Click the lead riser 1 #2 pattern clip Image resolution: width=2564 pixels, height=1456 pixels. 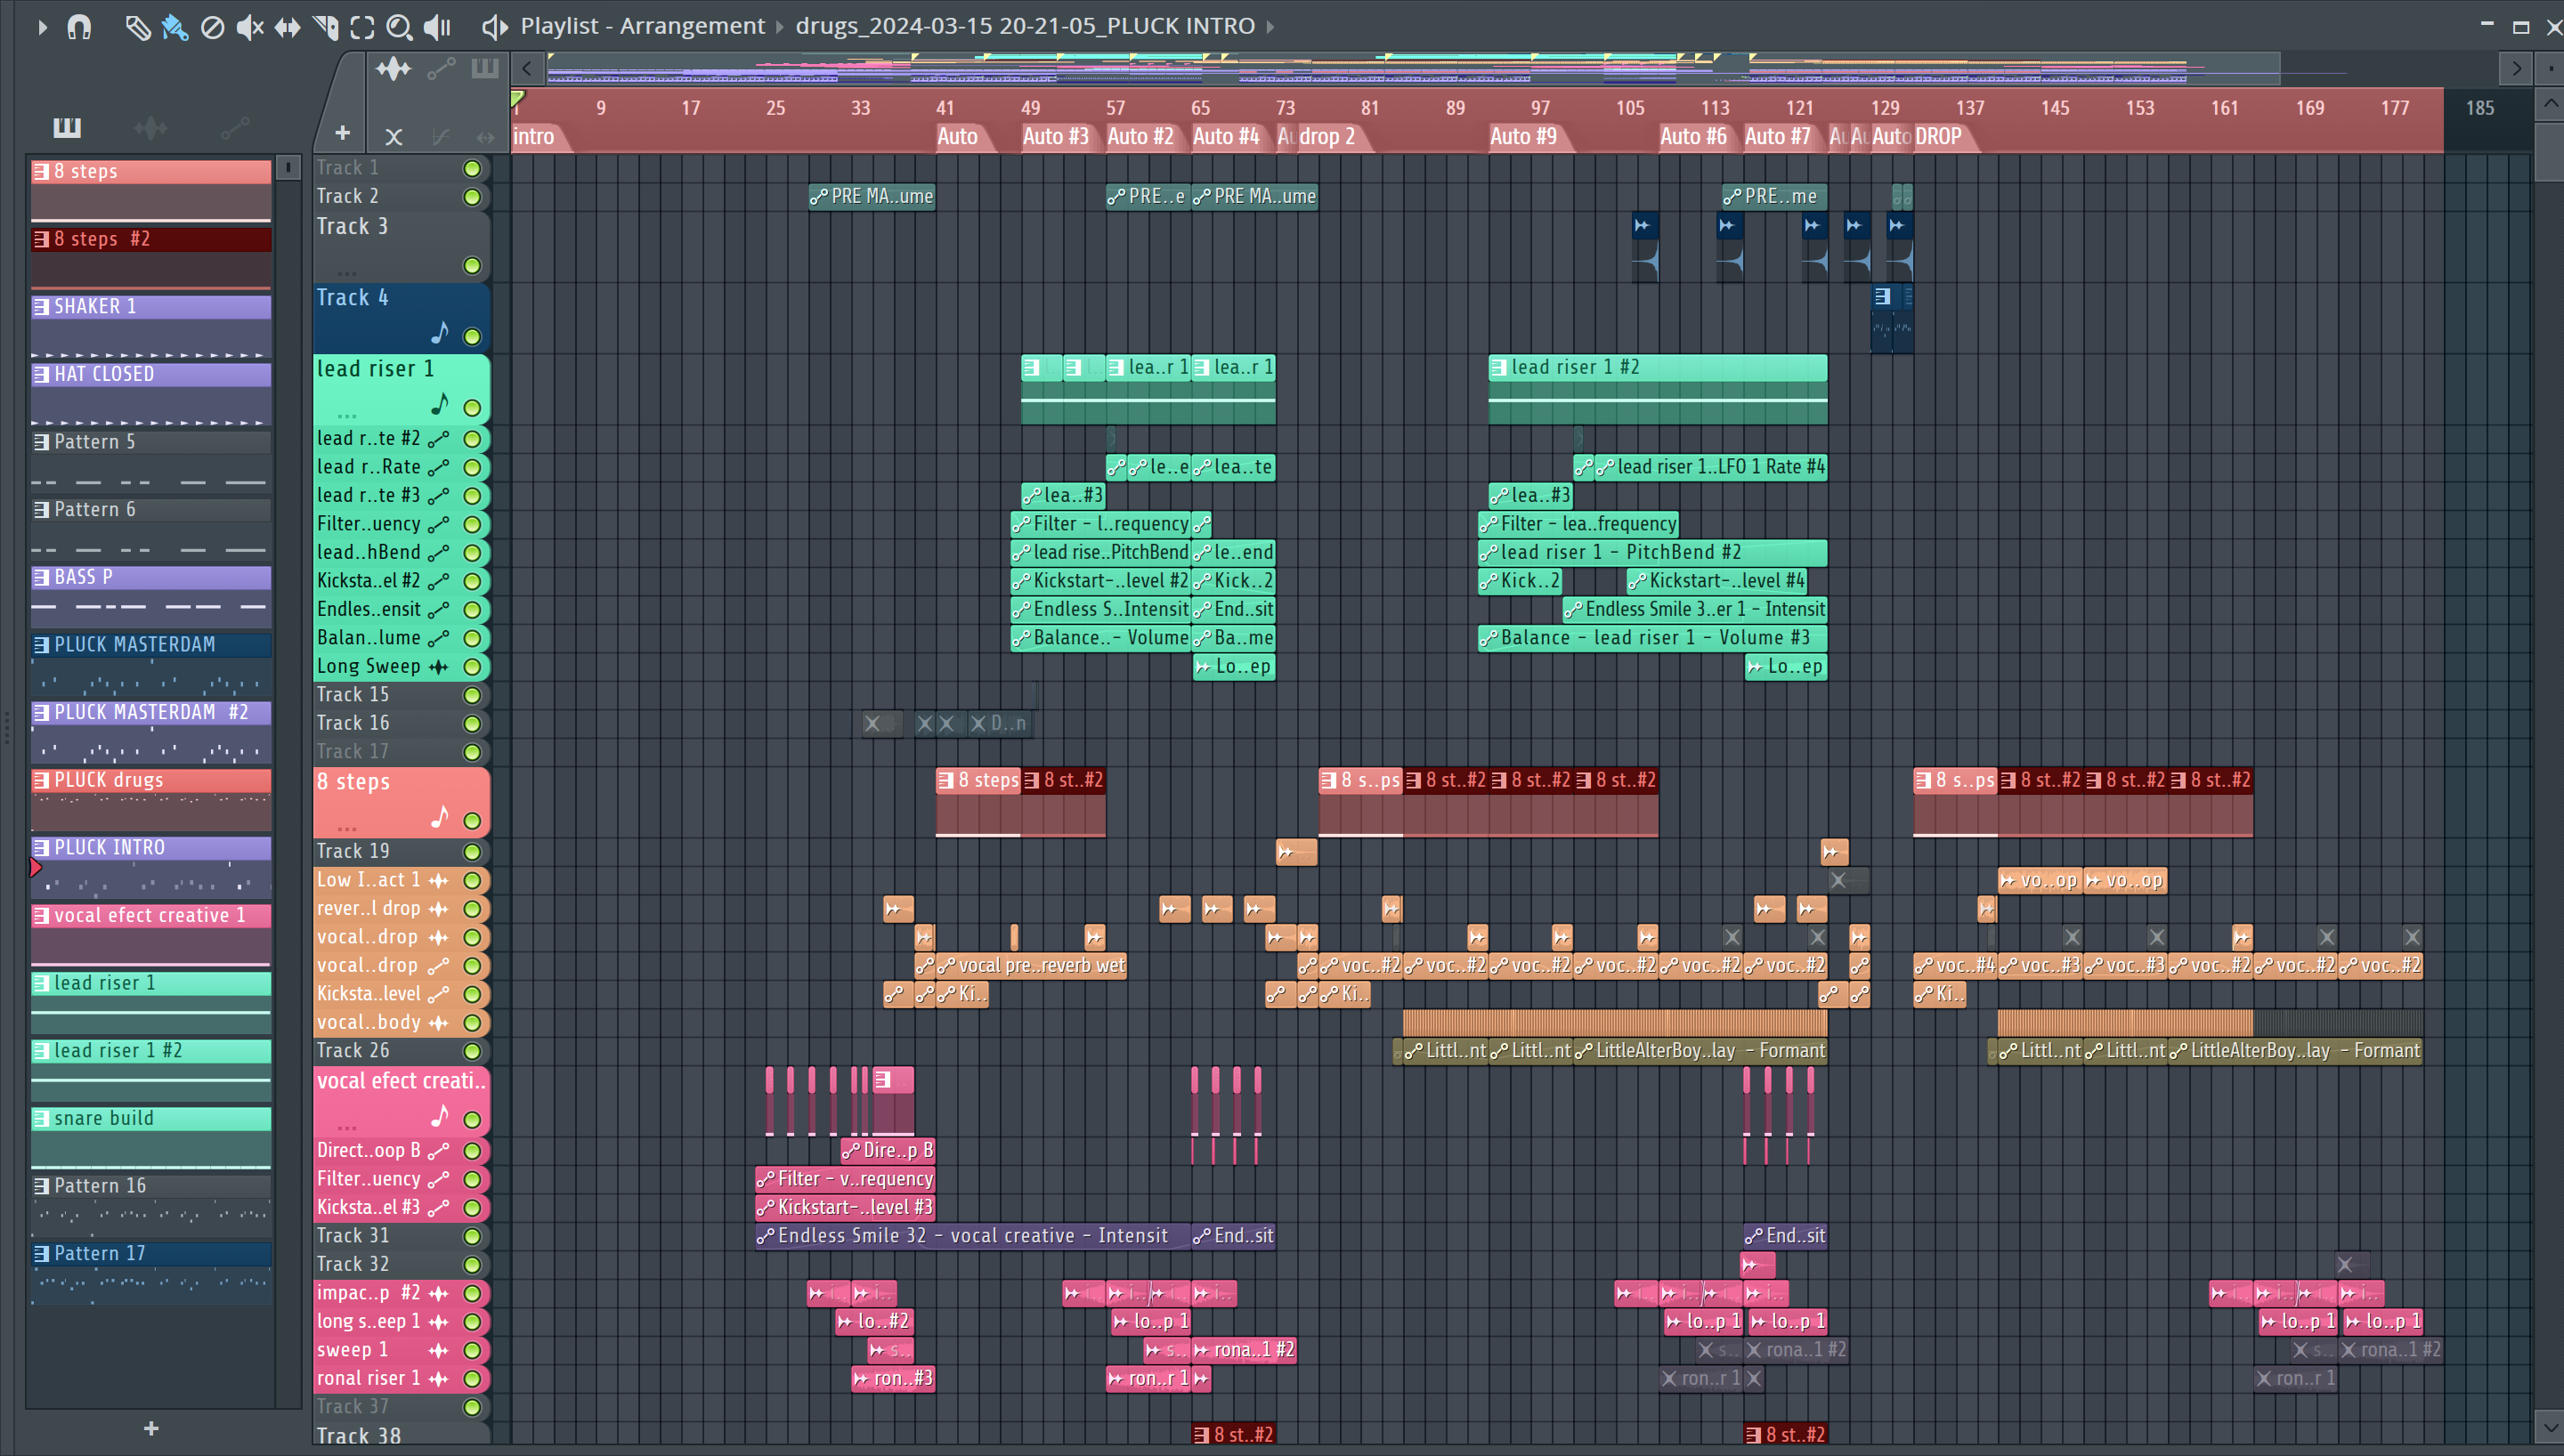[x=1657, y=390]
